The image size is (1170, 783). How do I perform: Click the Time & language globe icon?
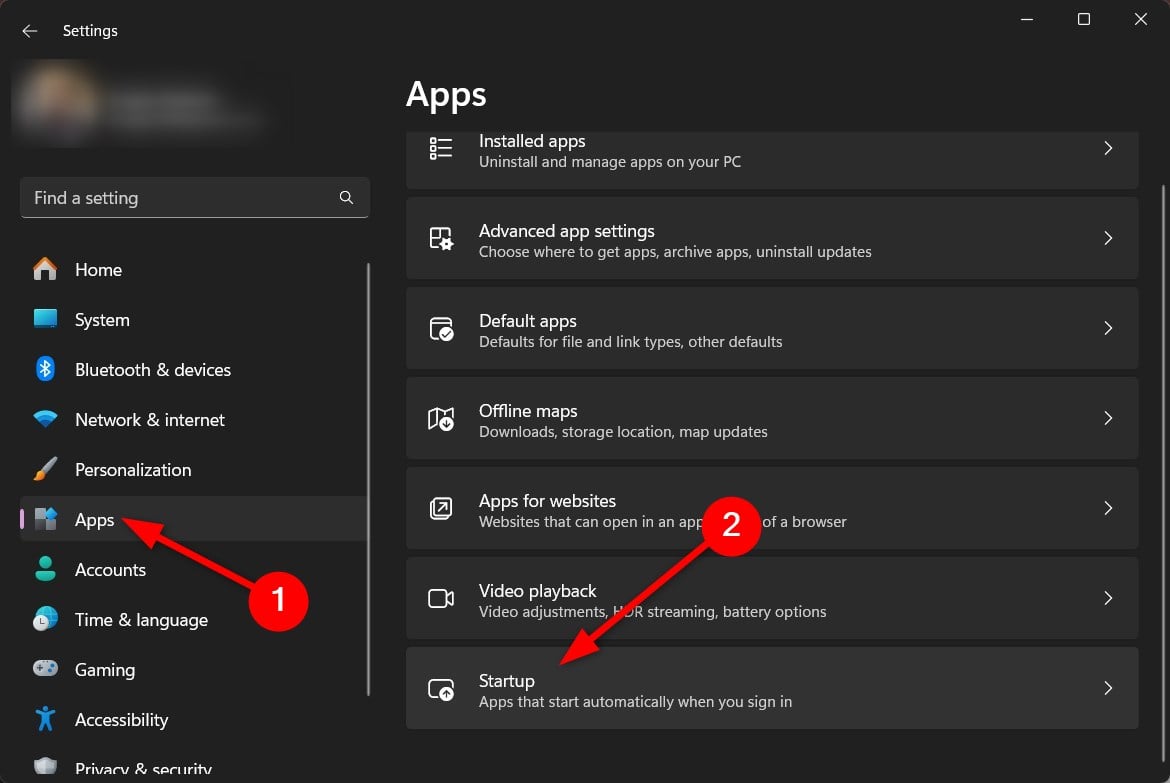(x=45, y=619)
